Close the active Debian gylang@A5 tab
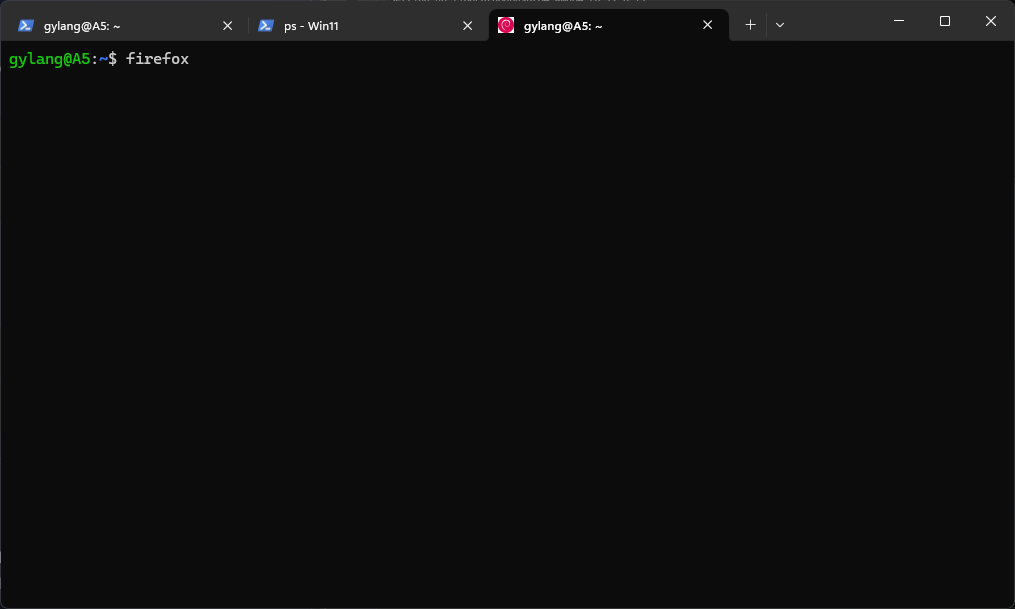Viewport: 1015px width, 609px height. 708,26
